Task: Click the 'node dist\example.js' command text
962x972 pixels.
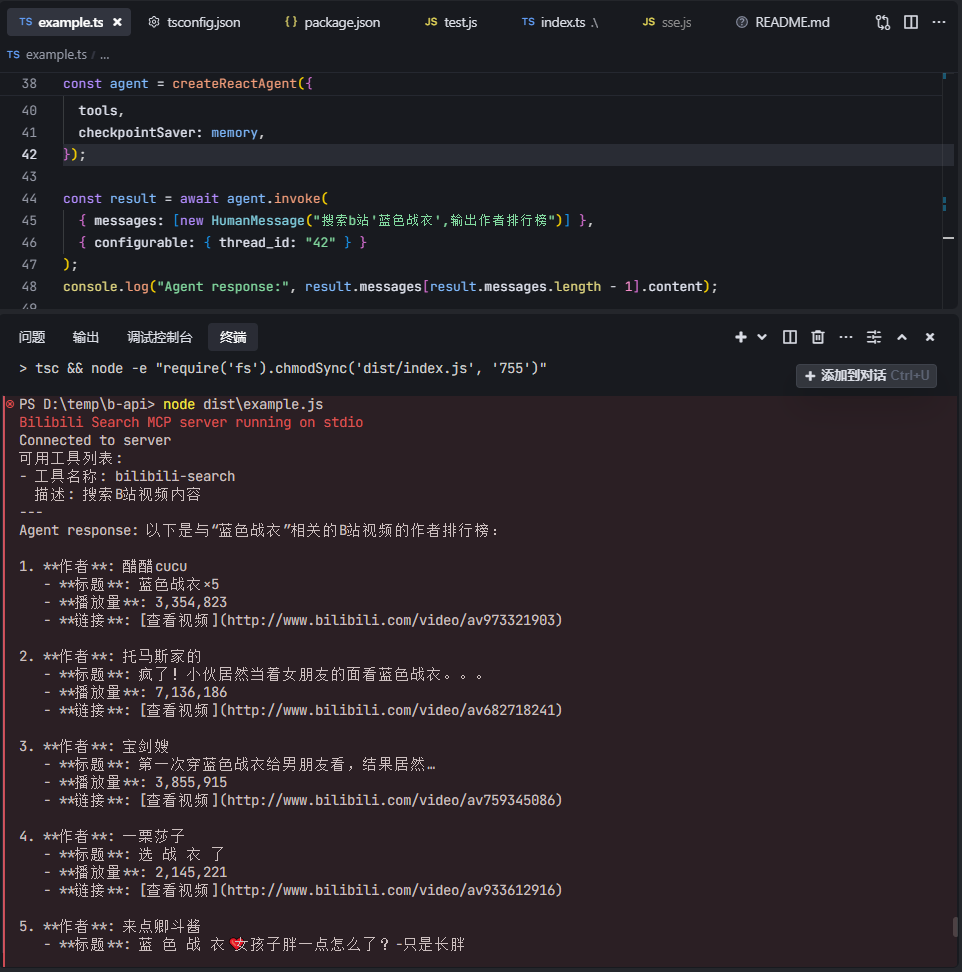Action: (243, 404)
